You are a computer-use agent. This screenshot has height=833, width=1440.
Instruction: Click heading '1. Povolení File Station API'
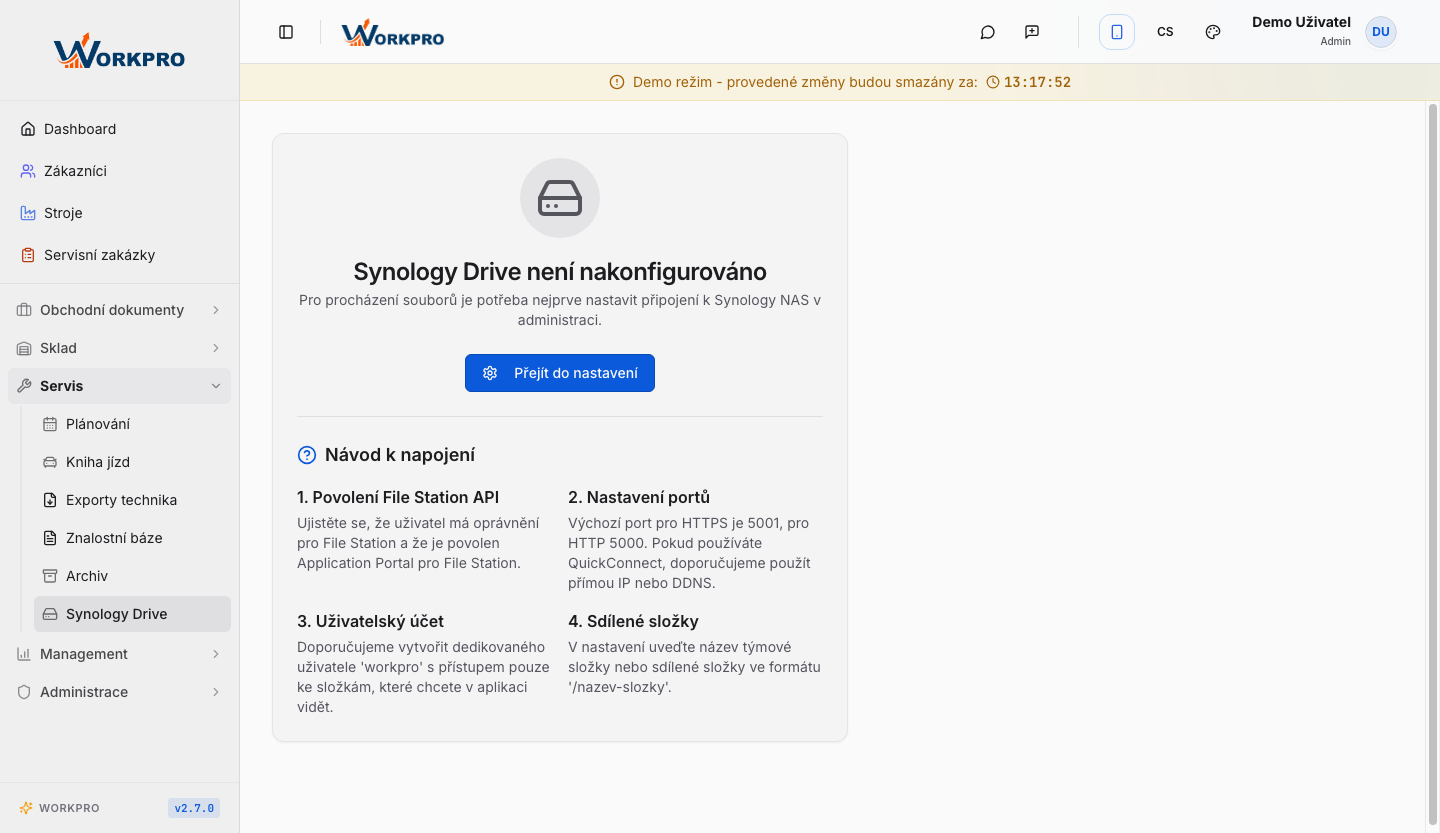pyautogui.click(x=398, y=497)
